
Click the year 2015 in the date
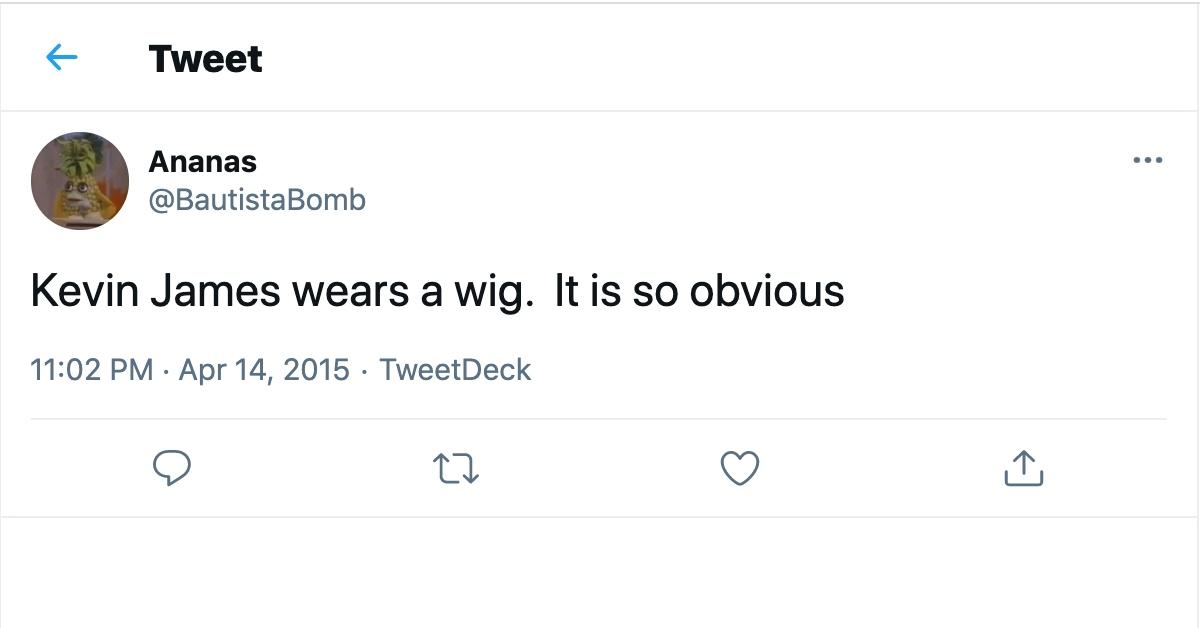316,370
